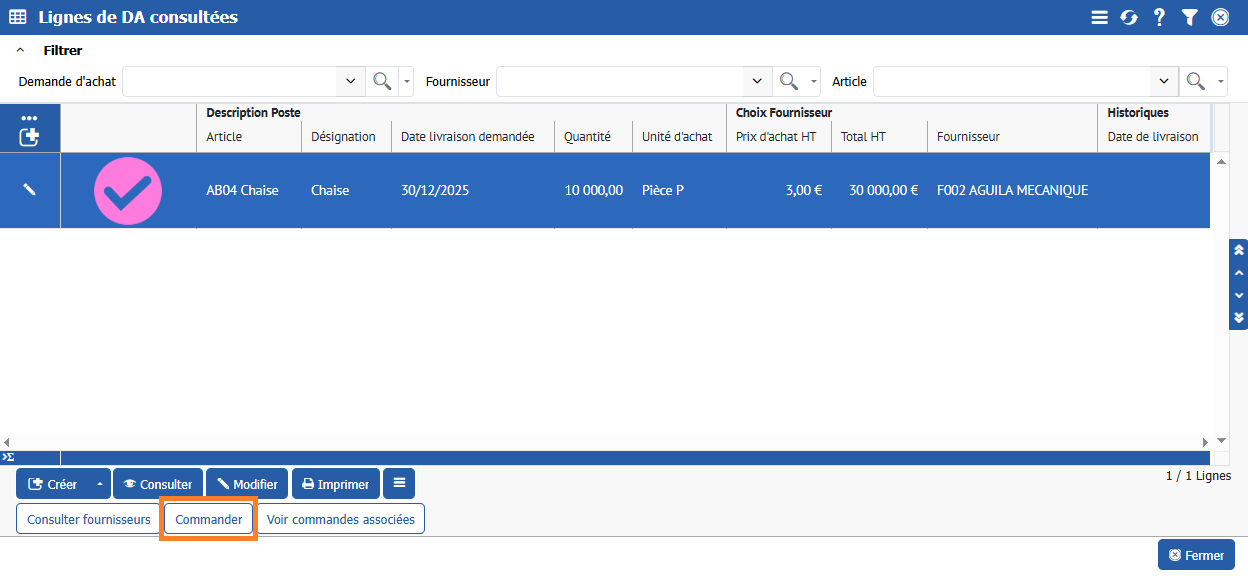Open the Créer button's arrow menu

tap(99, 484)
